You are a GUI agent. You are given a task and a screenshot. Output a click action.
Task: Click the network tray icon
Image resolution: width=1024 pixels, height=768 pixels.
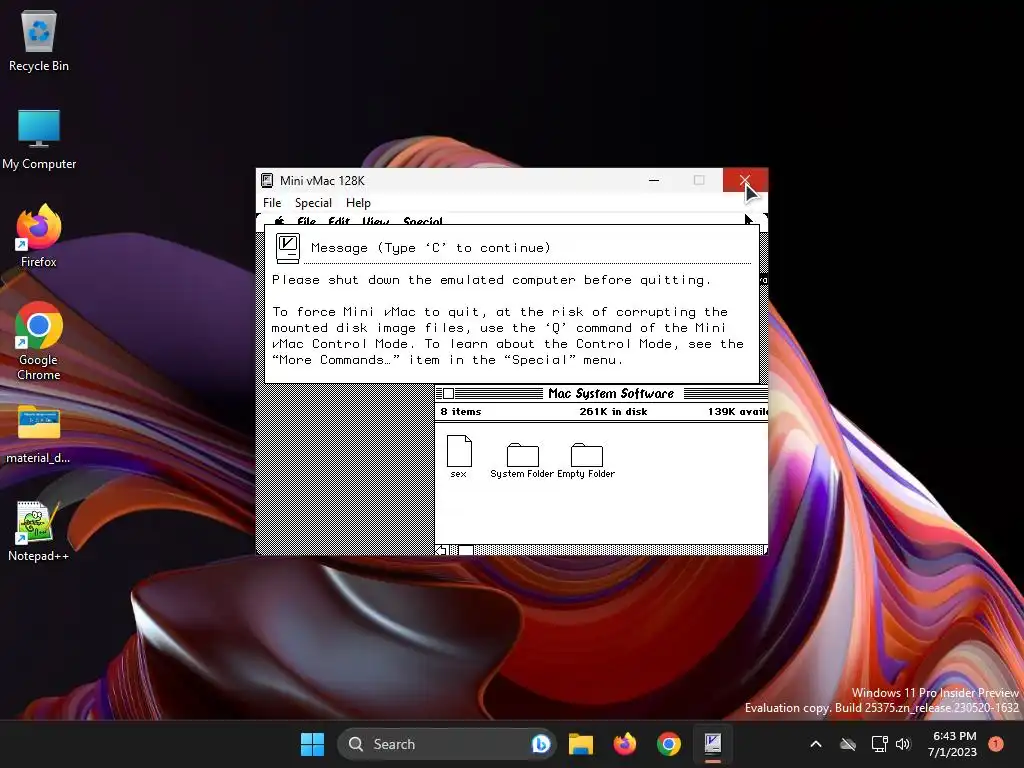click(x=879, y=744)
